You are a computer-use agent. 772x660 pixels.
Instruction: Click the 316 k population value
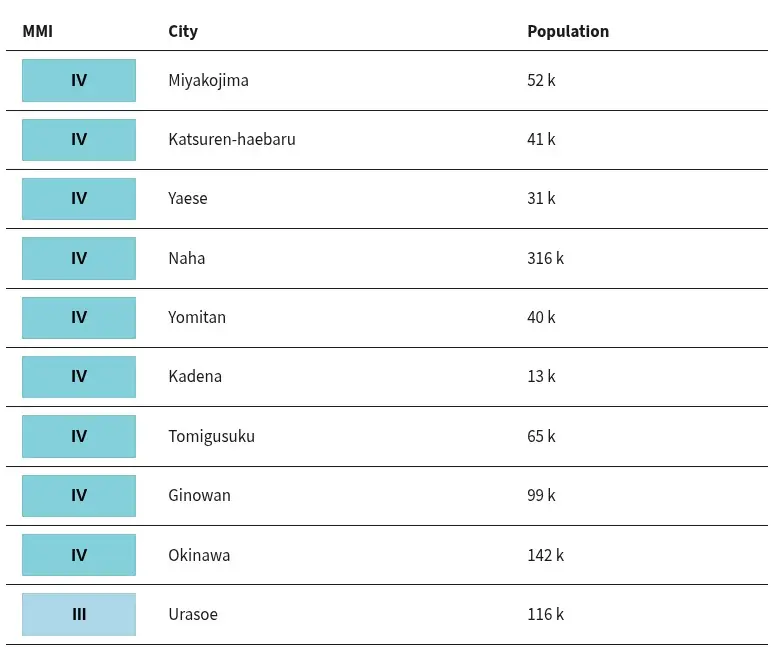(x=546, y=258)
